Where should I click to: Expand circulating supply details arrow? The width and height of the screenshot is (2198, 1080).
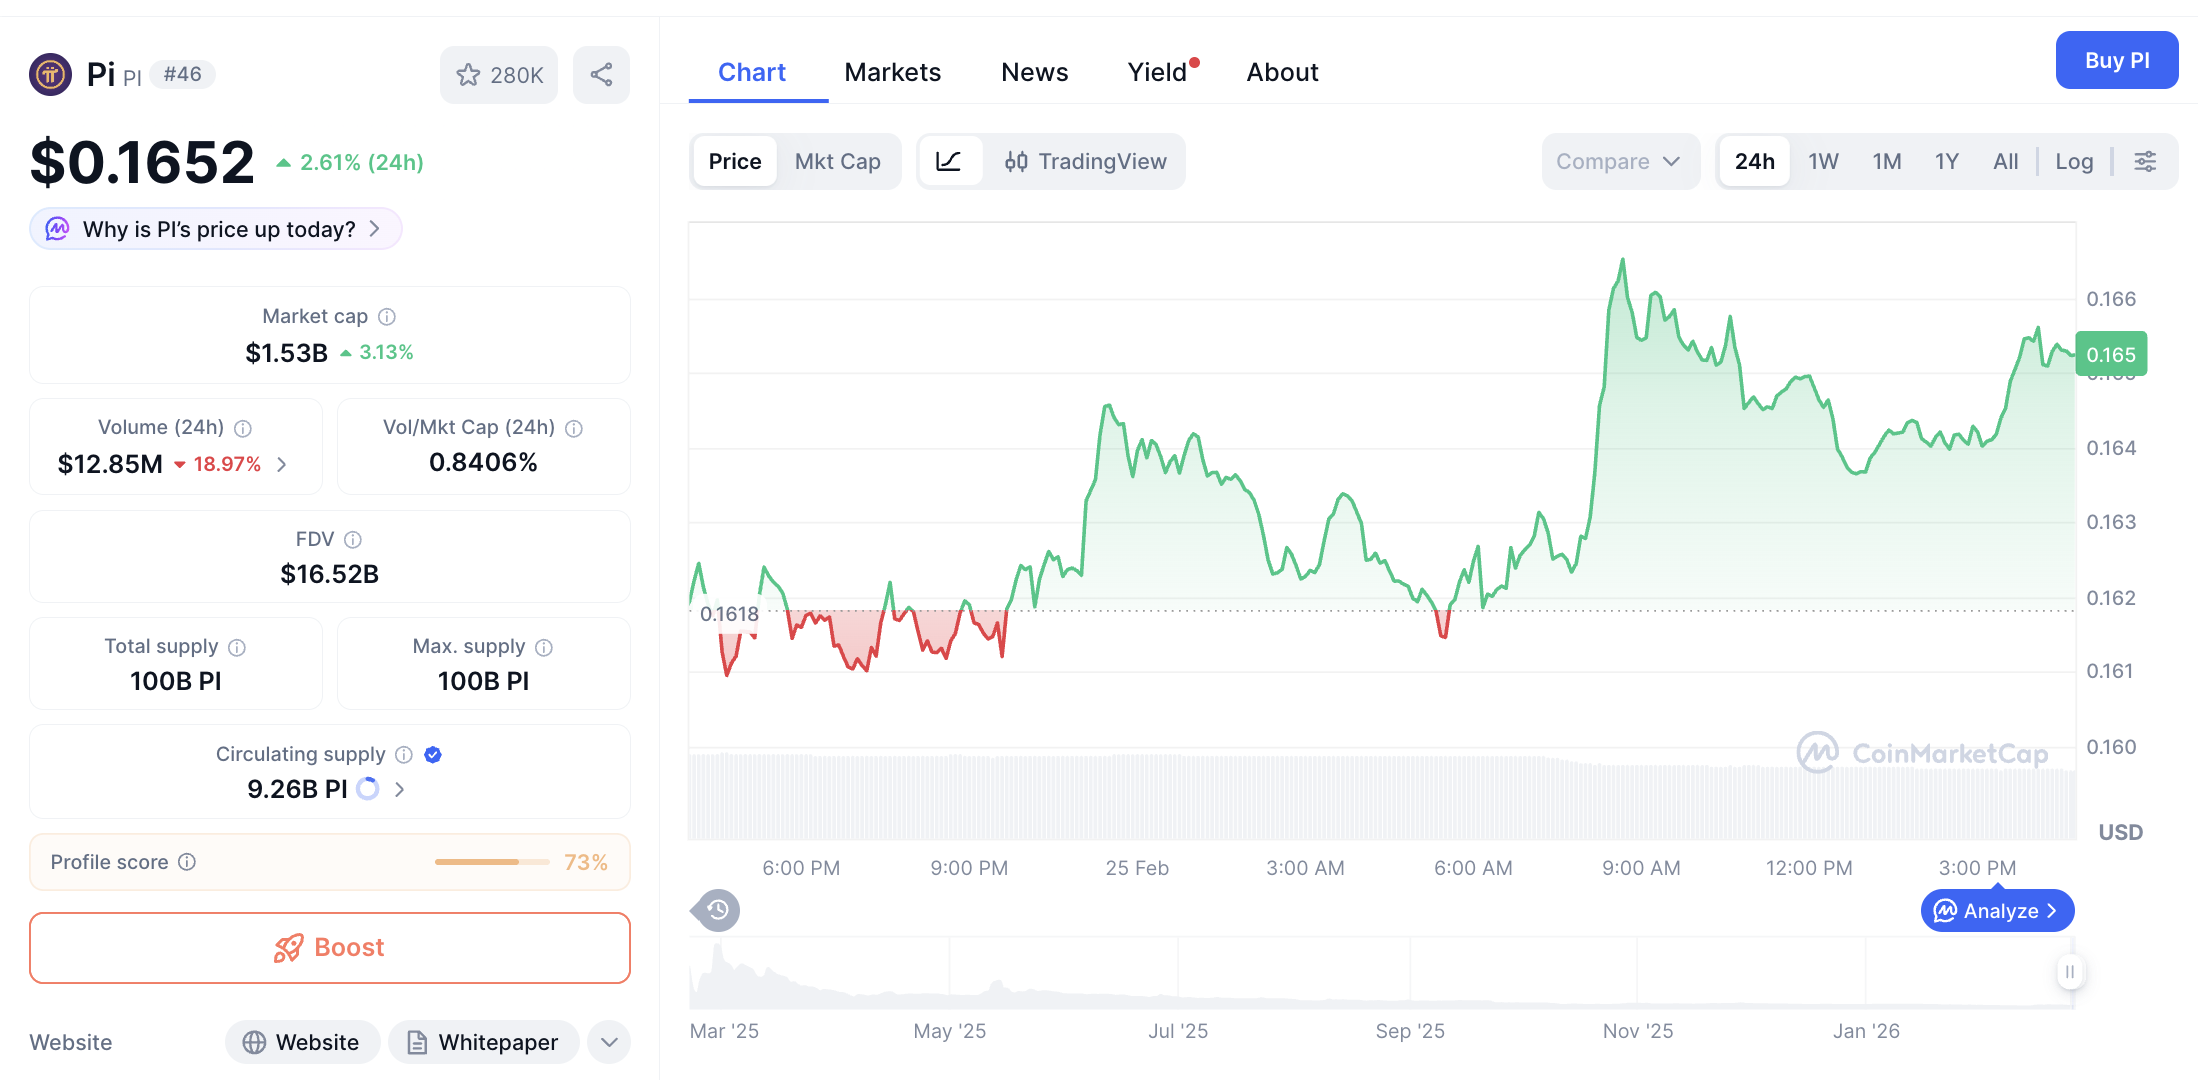coord(399,789)
